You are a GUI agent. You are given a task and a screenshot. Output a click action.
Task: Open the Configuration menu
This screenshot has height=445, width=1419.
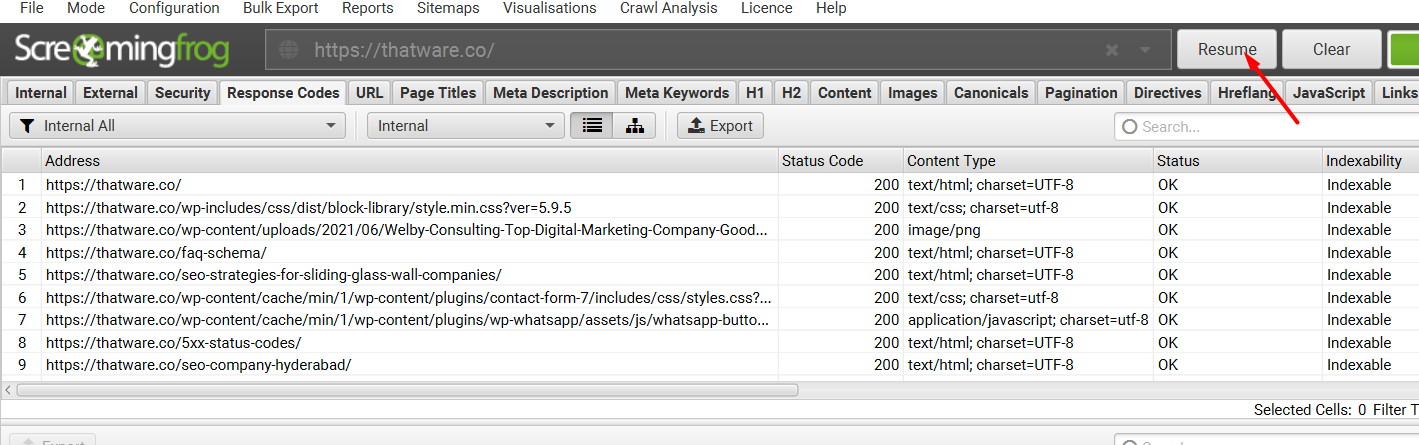point(174,8)
